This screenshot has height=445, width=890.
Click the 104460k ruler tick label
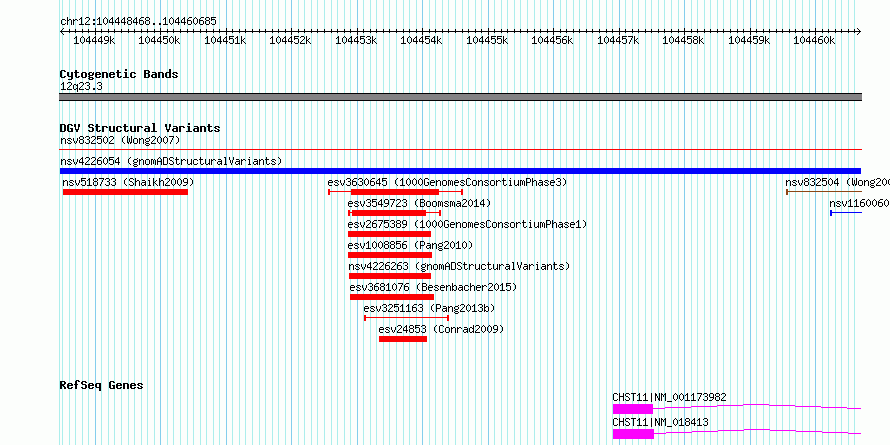815,40
